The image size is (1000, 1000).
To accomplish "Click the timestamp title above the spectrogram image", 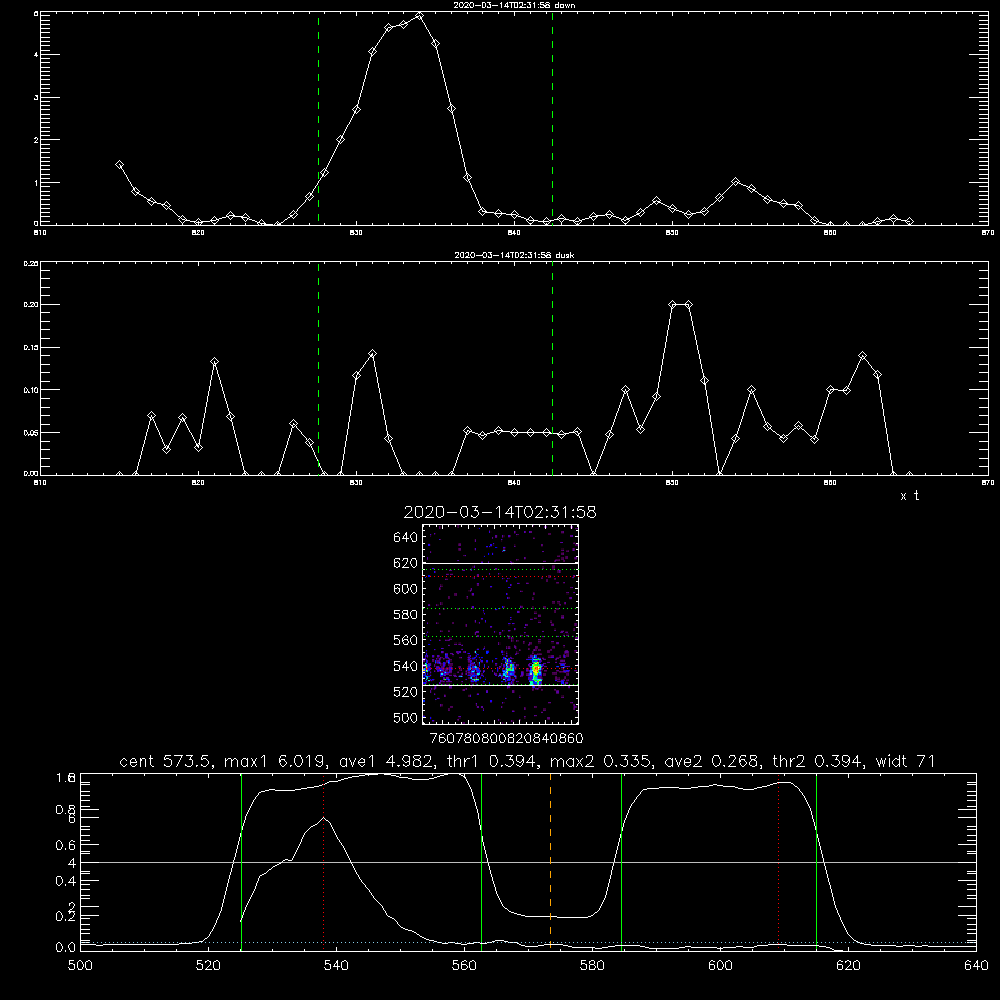I will [x=500, y=512].
